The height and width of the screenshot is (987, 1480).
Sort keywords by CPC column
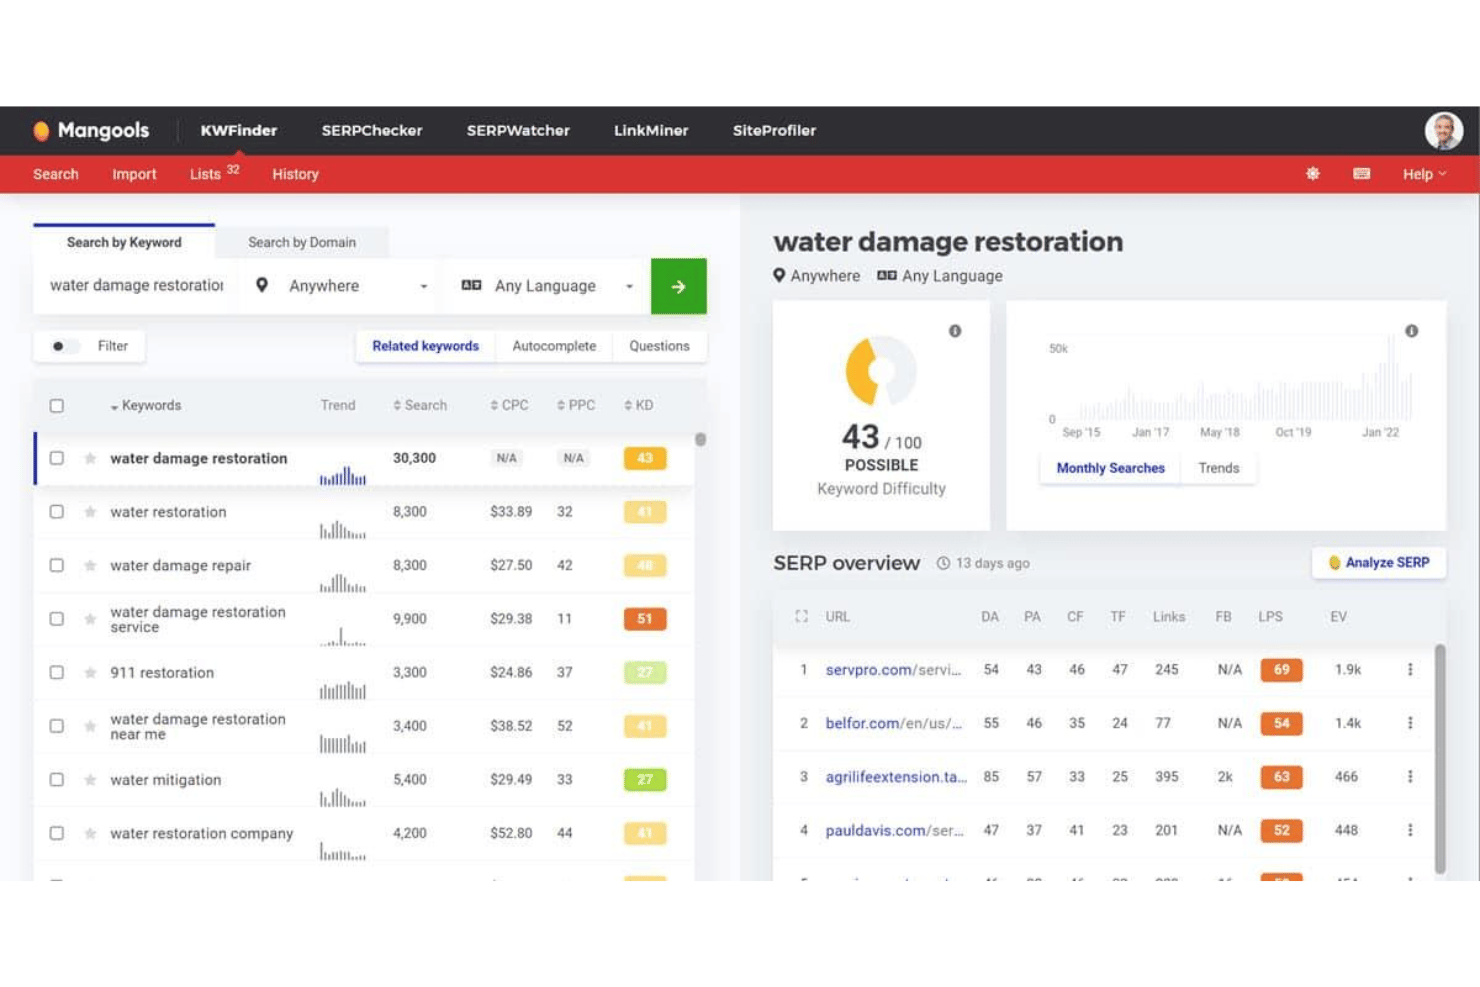[509, 406]
